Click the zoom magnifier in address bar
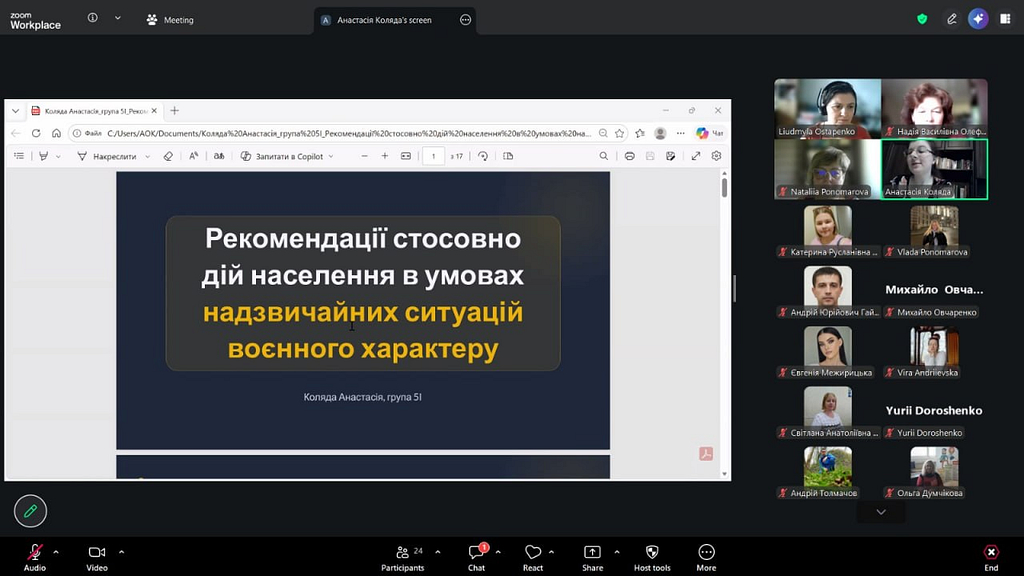The image size is (1024, 576). 603,133
